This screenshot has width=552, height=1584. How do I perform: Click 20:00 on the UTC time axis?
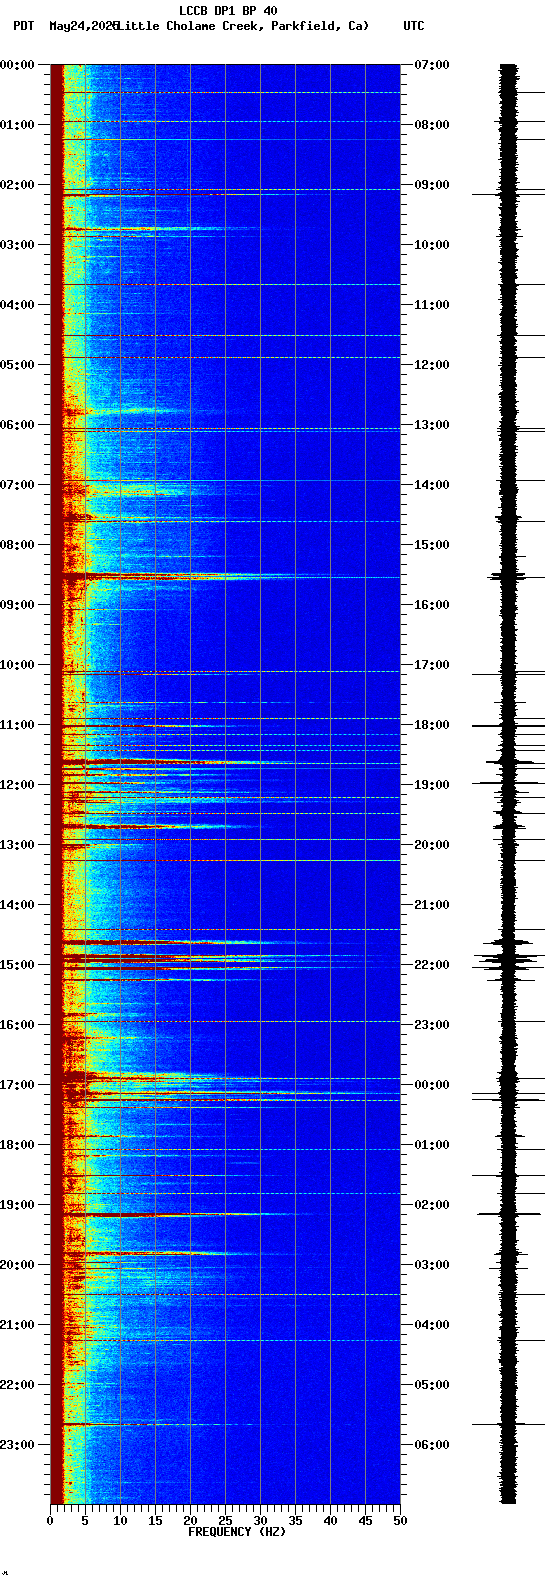[432, 845]
